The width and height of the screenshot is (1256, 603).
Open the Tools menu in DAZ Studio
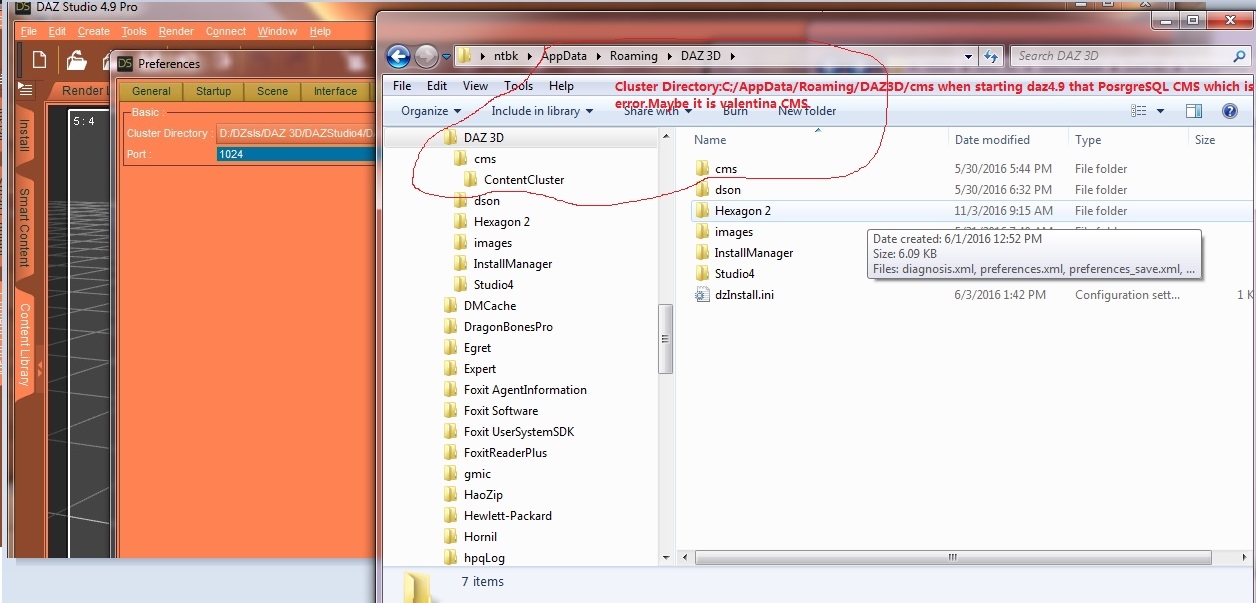pos(134,31)
